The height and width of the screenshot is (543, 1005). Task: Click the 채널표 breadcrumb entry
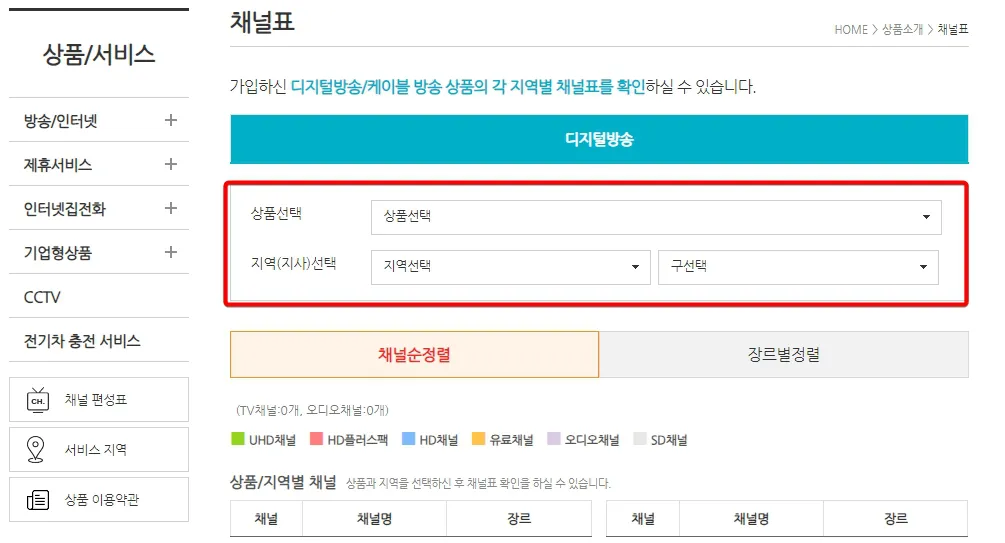tap(952, 29)
